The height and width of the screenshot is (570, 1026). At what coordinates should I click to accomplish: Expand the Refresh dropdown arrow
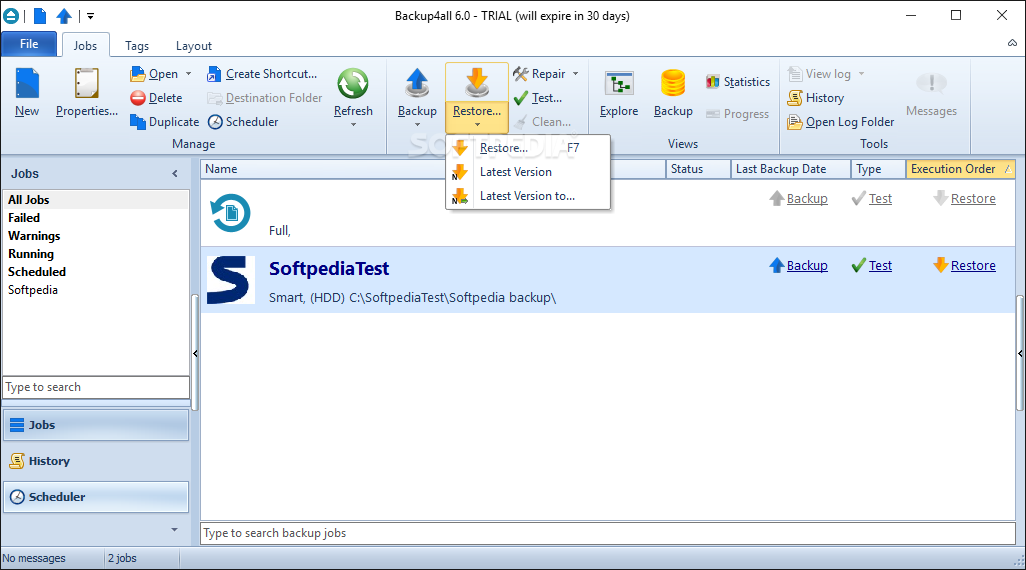353,124
